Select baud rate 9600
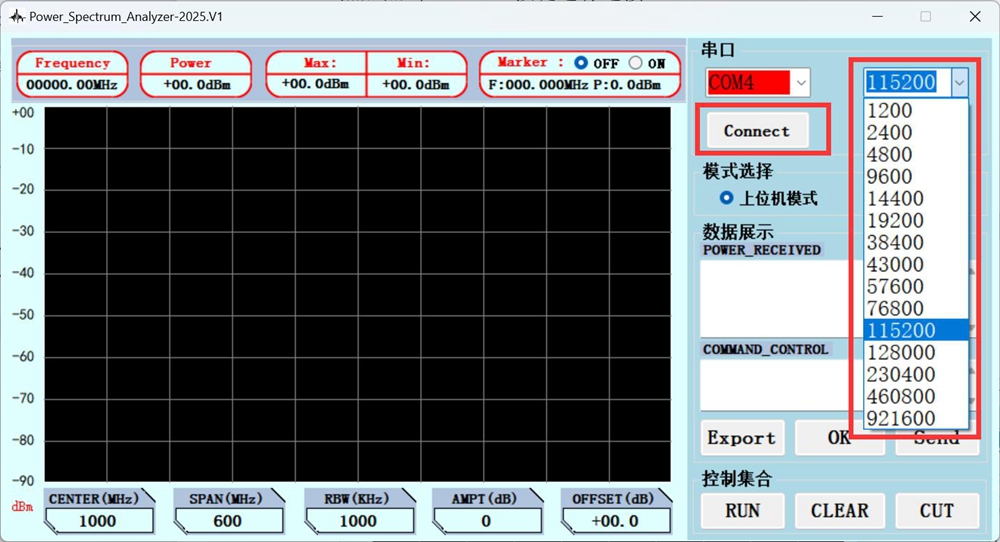This screenshot has width=1000, height=542. point(916,176)
